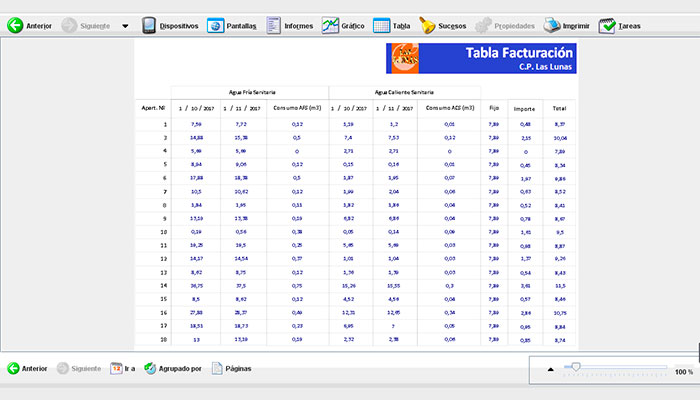
Task: Click the 'Agua Caliente Sanitaria' column group header
Action: coord(404,92)
